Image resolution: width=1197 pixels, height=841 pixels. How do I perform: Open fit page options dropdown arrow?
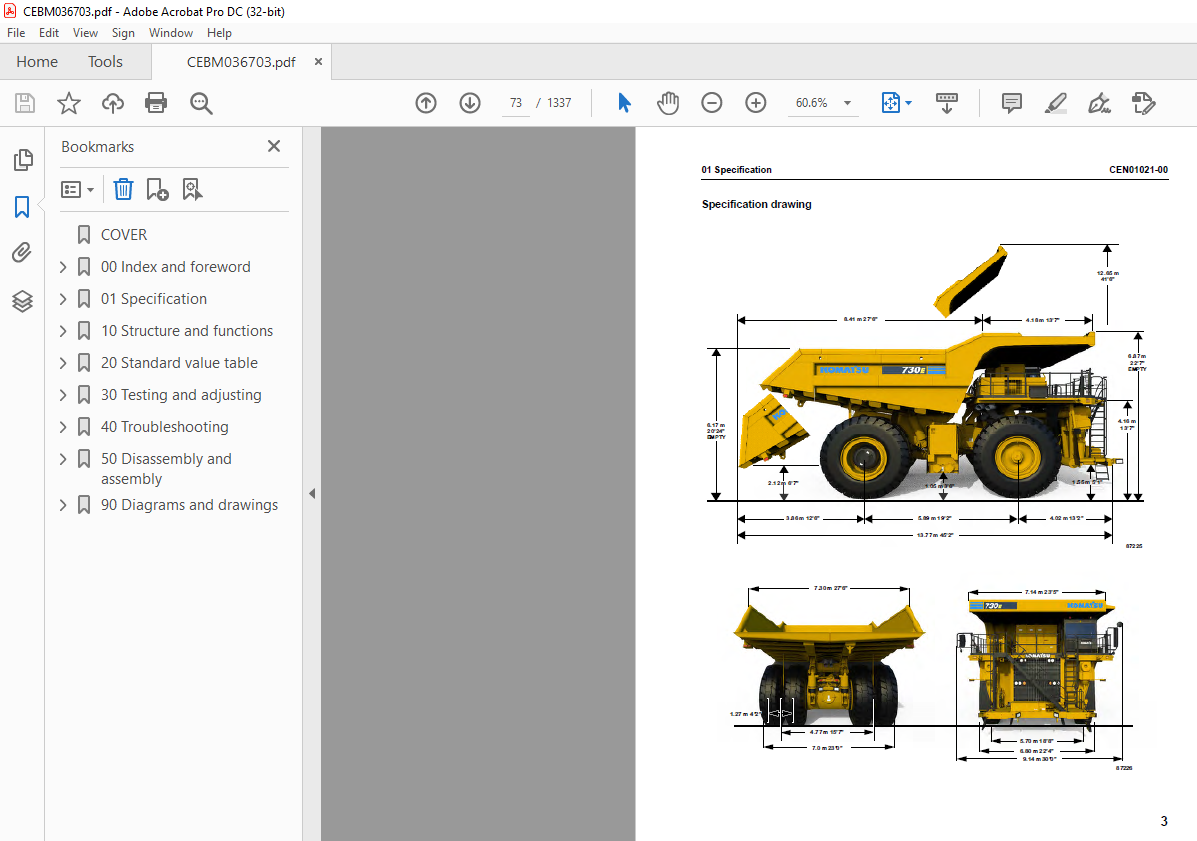click(x=908, y=103)
